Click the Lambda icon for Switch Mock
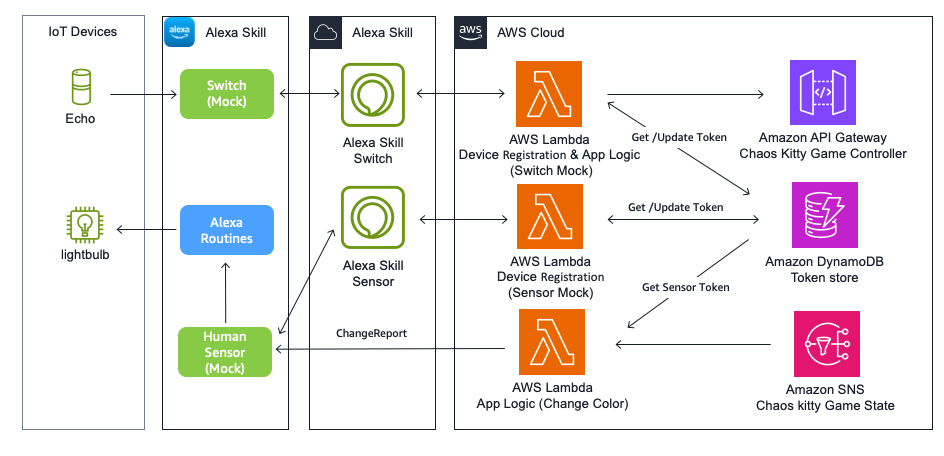Image resolution: width=944 pixels, height=456 pixels. (550, 95)
